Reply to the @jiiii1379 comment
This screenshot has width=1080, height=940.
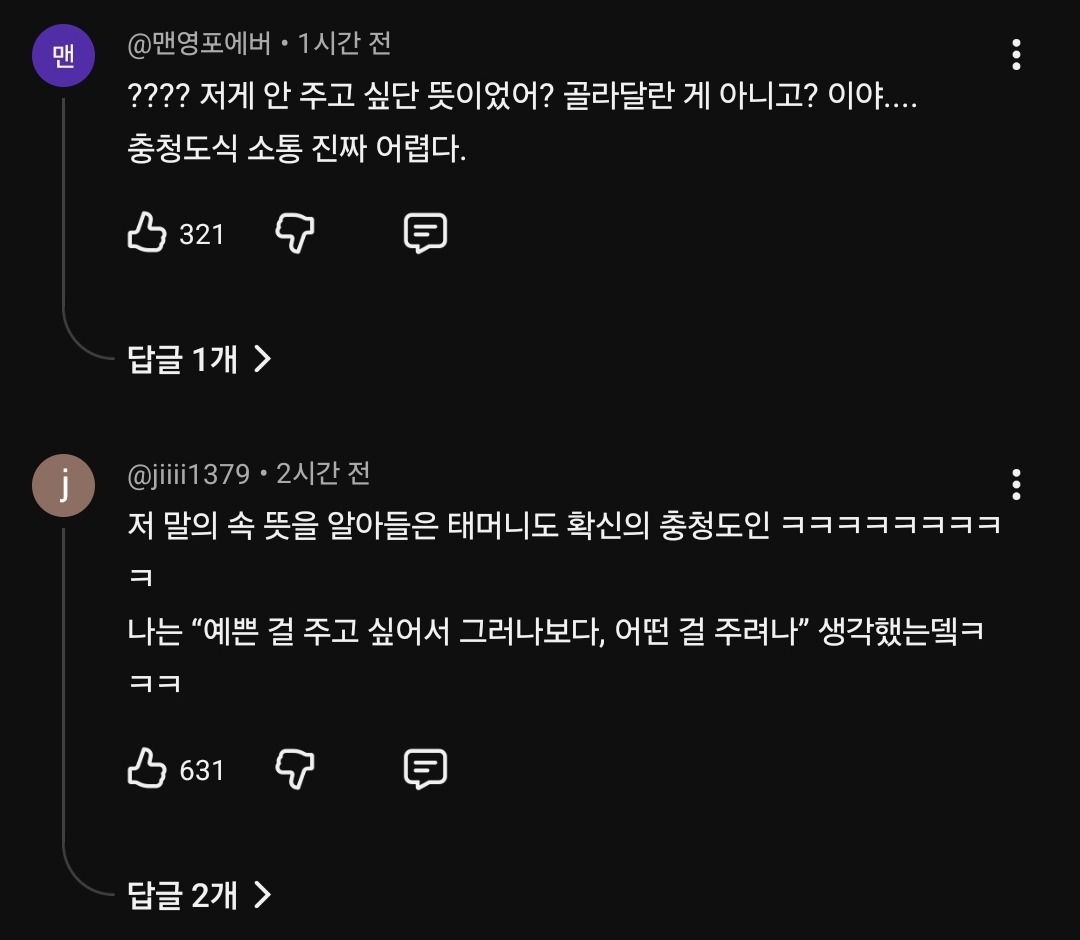[x=425, y=769]
